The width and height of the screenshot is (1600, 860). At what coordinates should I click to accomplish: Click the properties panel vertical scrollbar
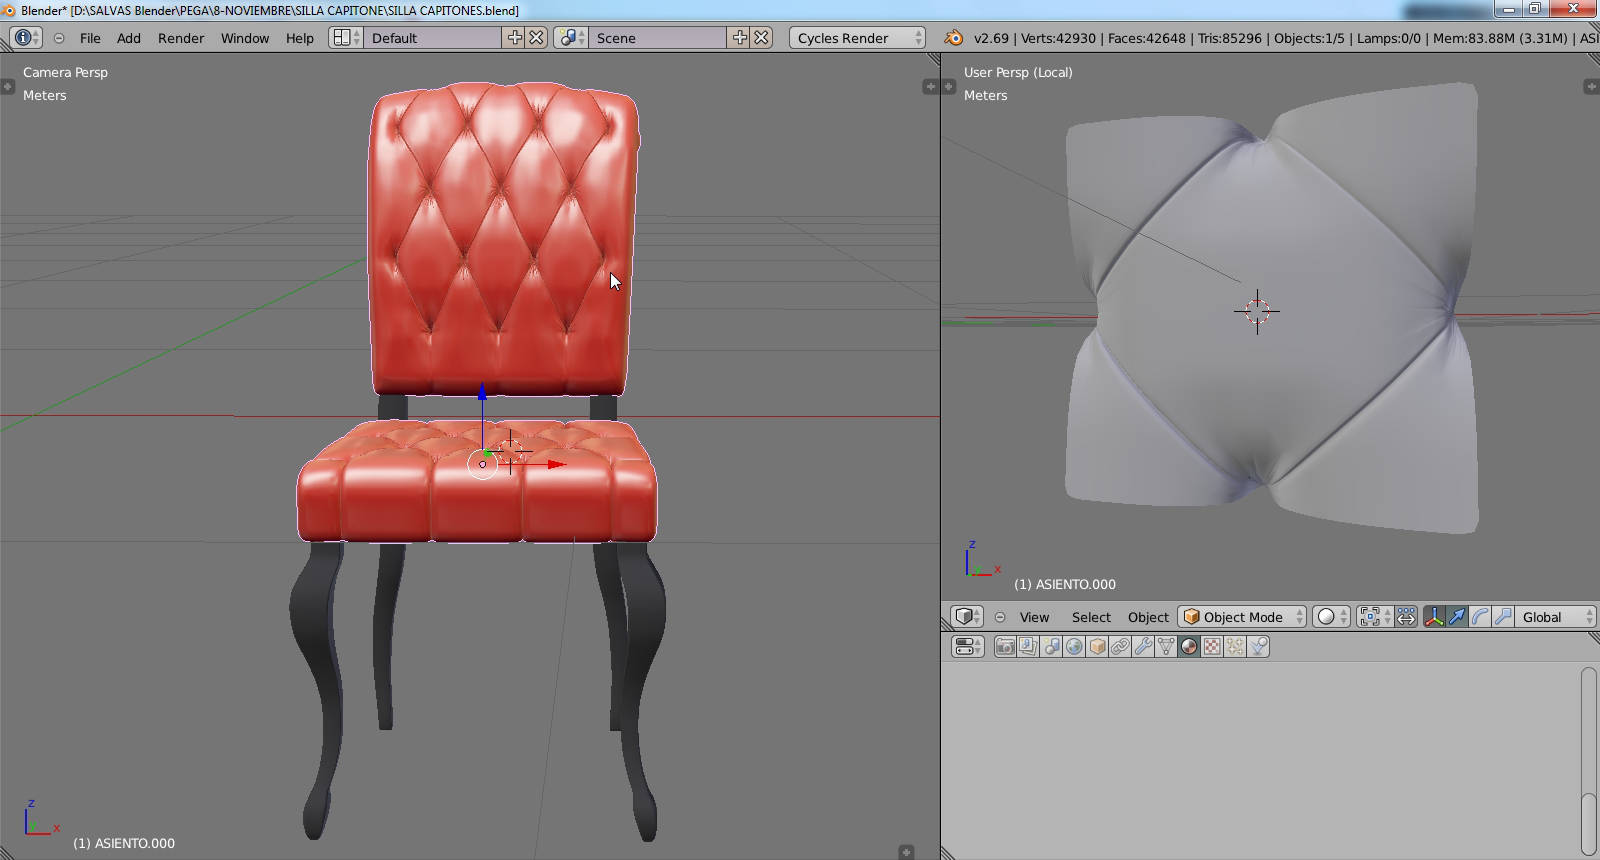click(x=1589, y=760)
